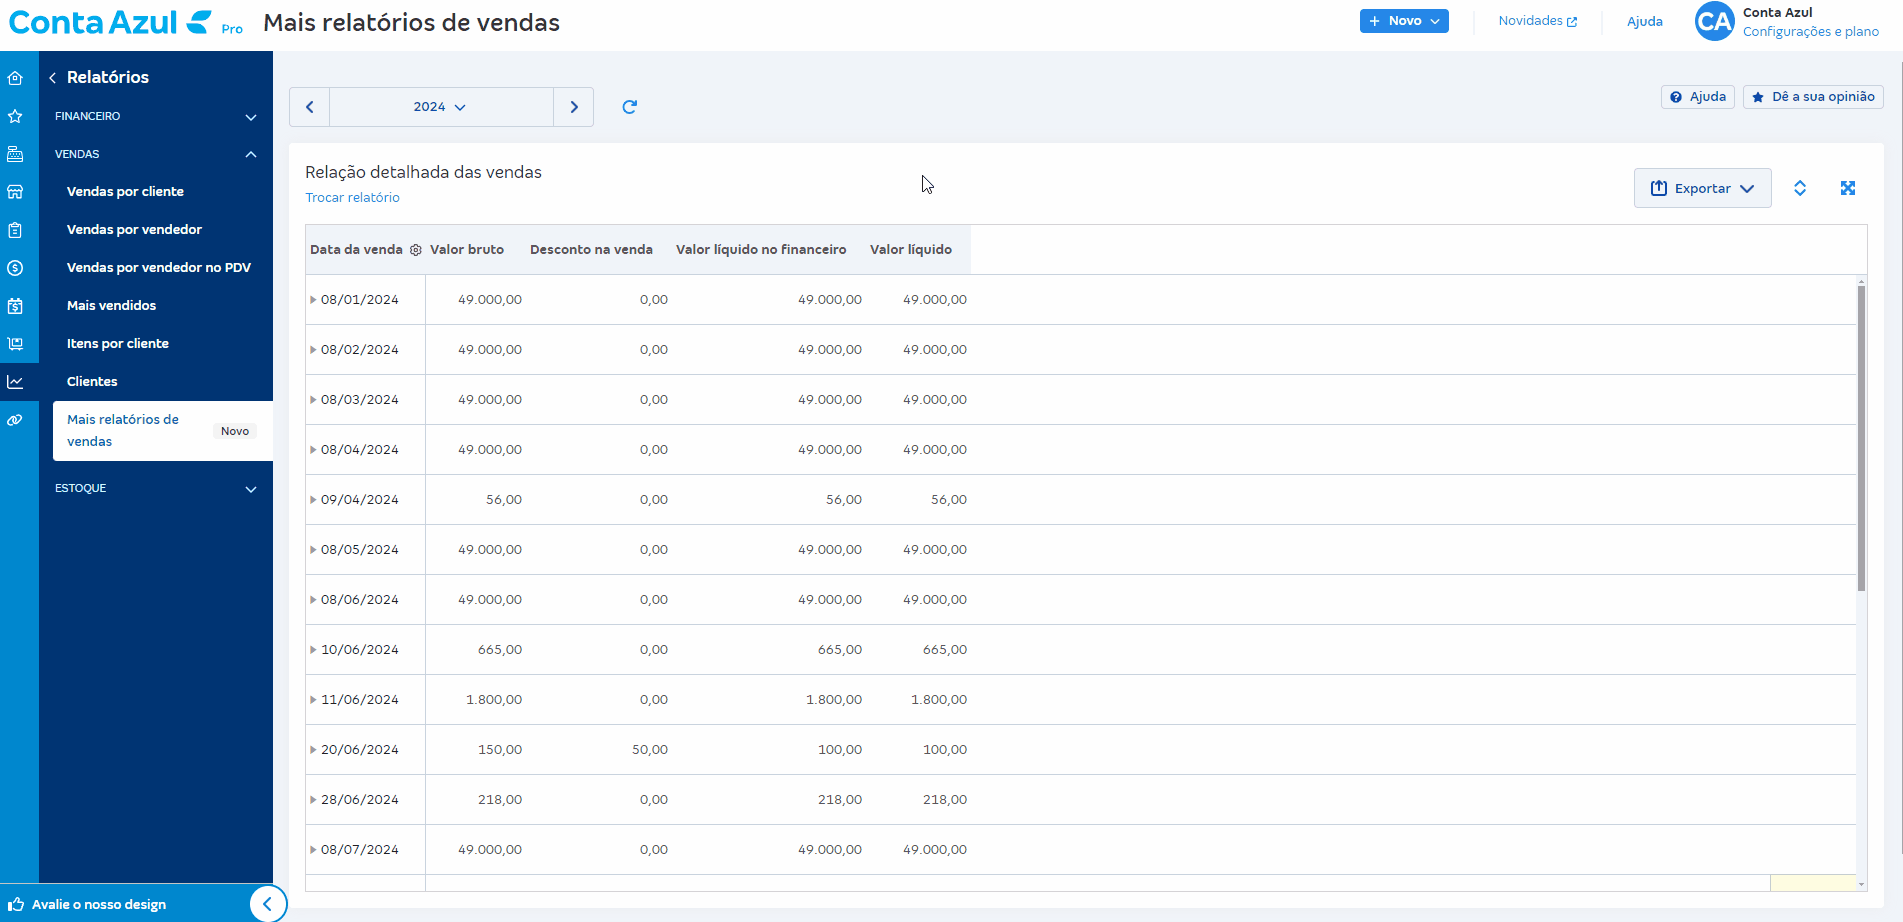Open Itens por cliente report
The height and width of the screenshot is (922, 1903).
118,344
